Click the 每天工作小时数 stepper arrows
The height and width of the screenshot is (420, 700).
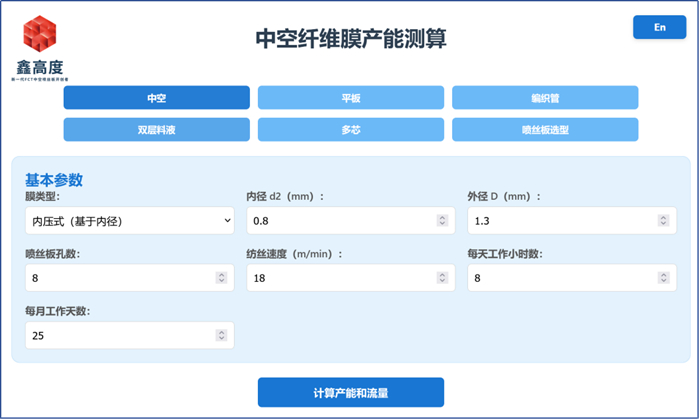pyautogui.click(x=663, y=278)
